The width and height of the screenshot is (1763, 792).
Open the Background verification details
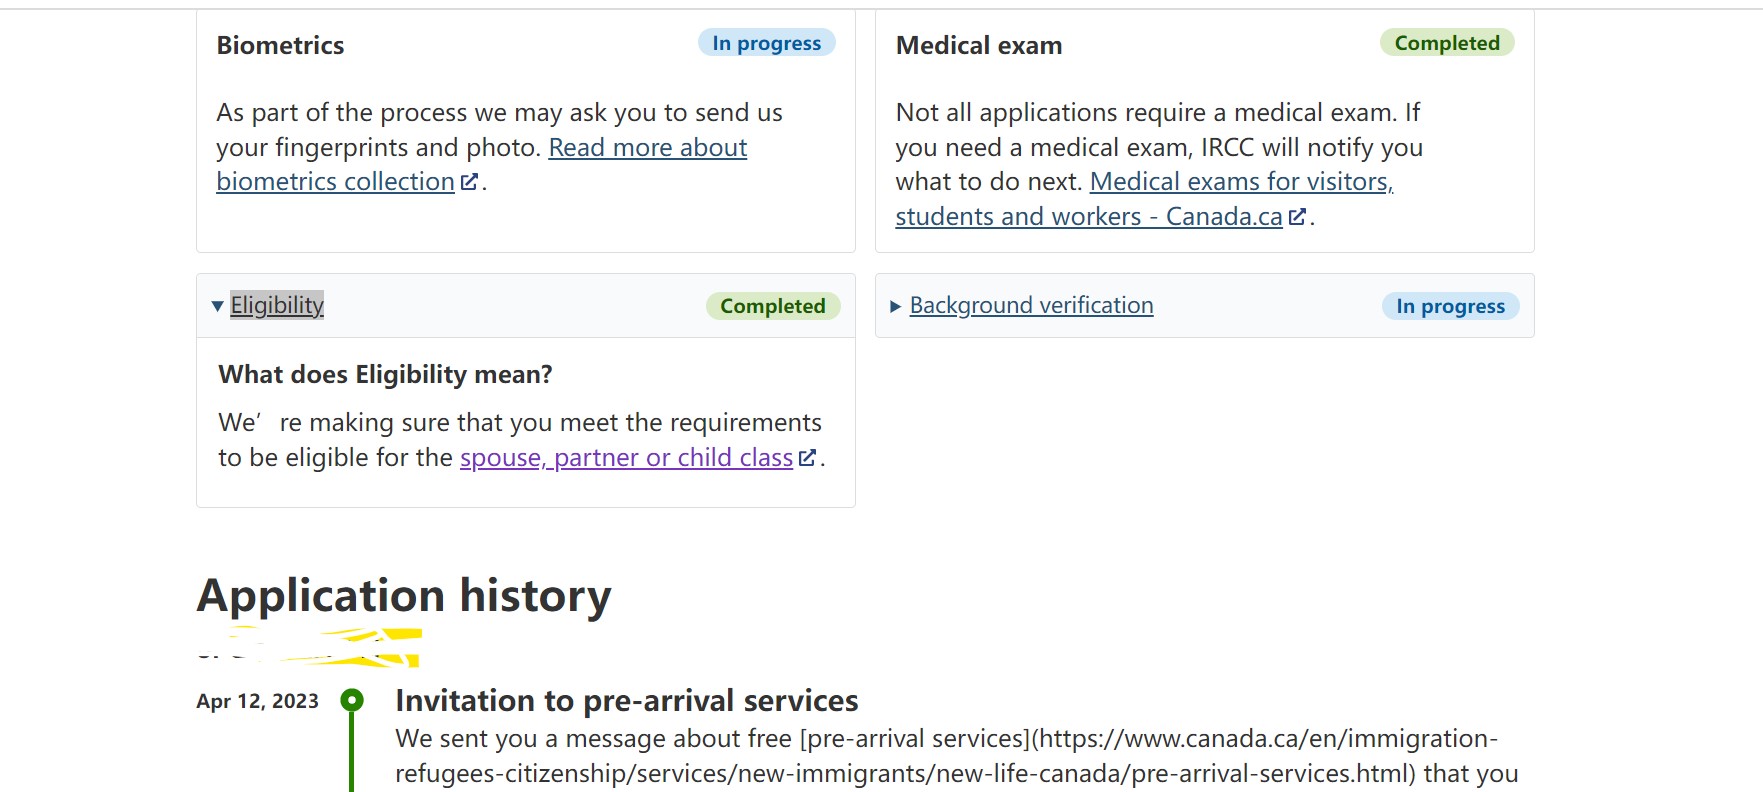coord(1031,305)
